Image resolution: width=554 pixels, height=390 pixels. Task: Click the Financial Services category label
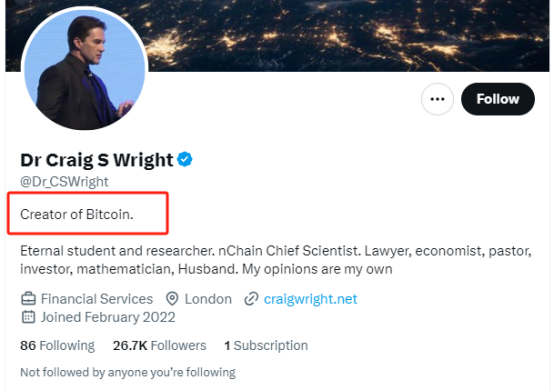pyautogui.click(x=97, y=299)
